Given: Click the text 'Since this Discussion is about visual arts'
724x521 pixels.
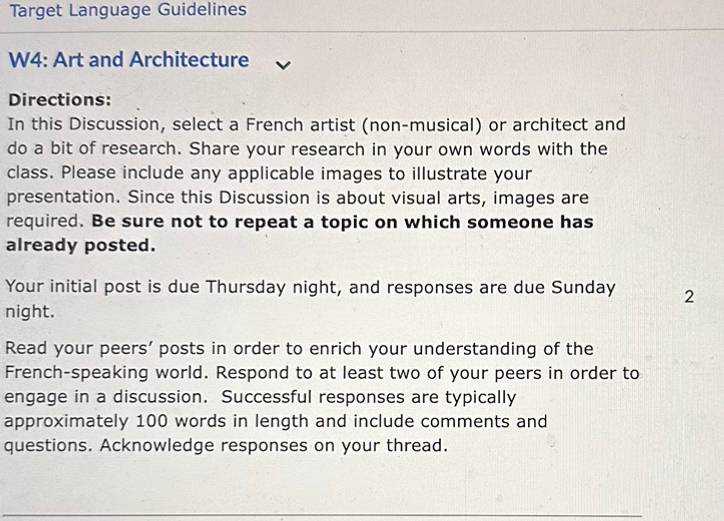Looking at the screenshot, I should 307,198.
